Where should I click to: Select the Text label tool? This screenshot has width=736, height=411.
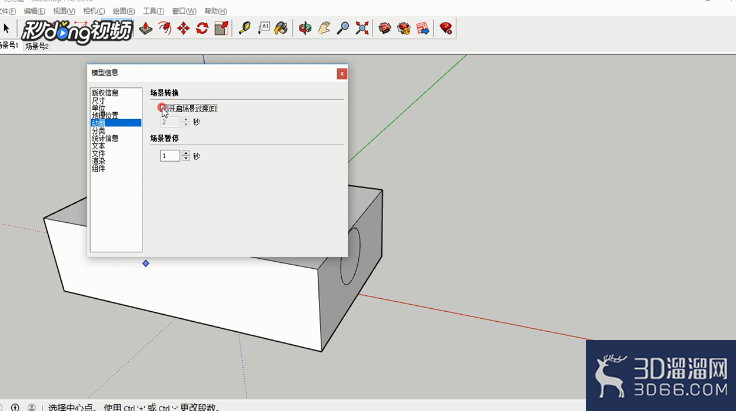(263, 28)
